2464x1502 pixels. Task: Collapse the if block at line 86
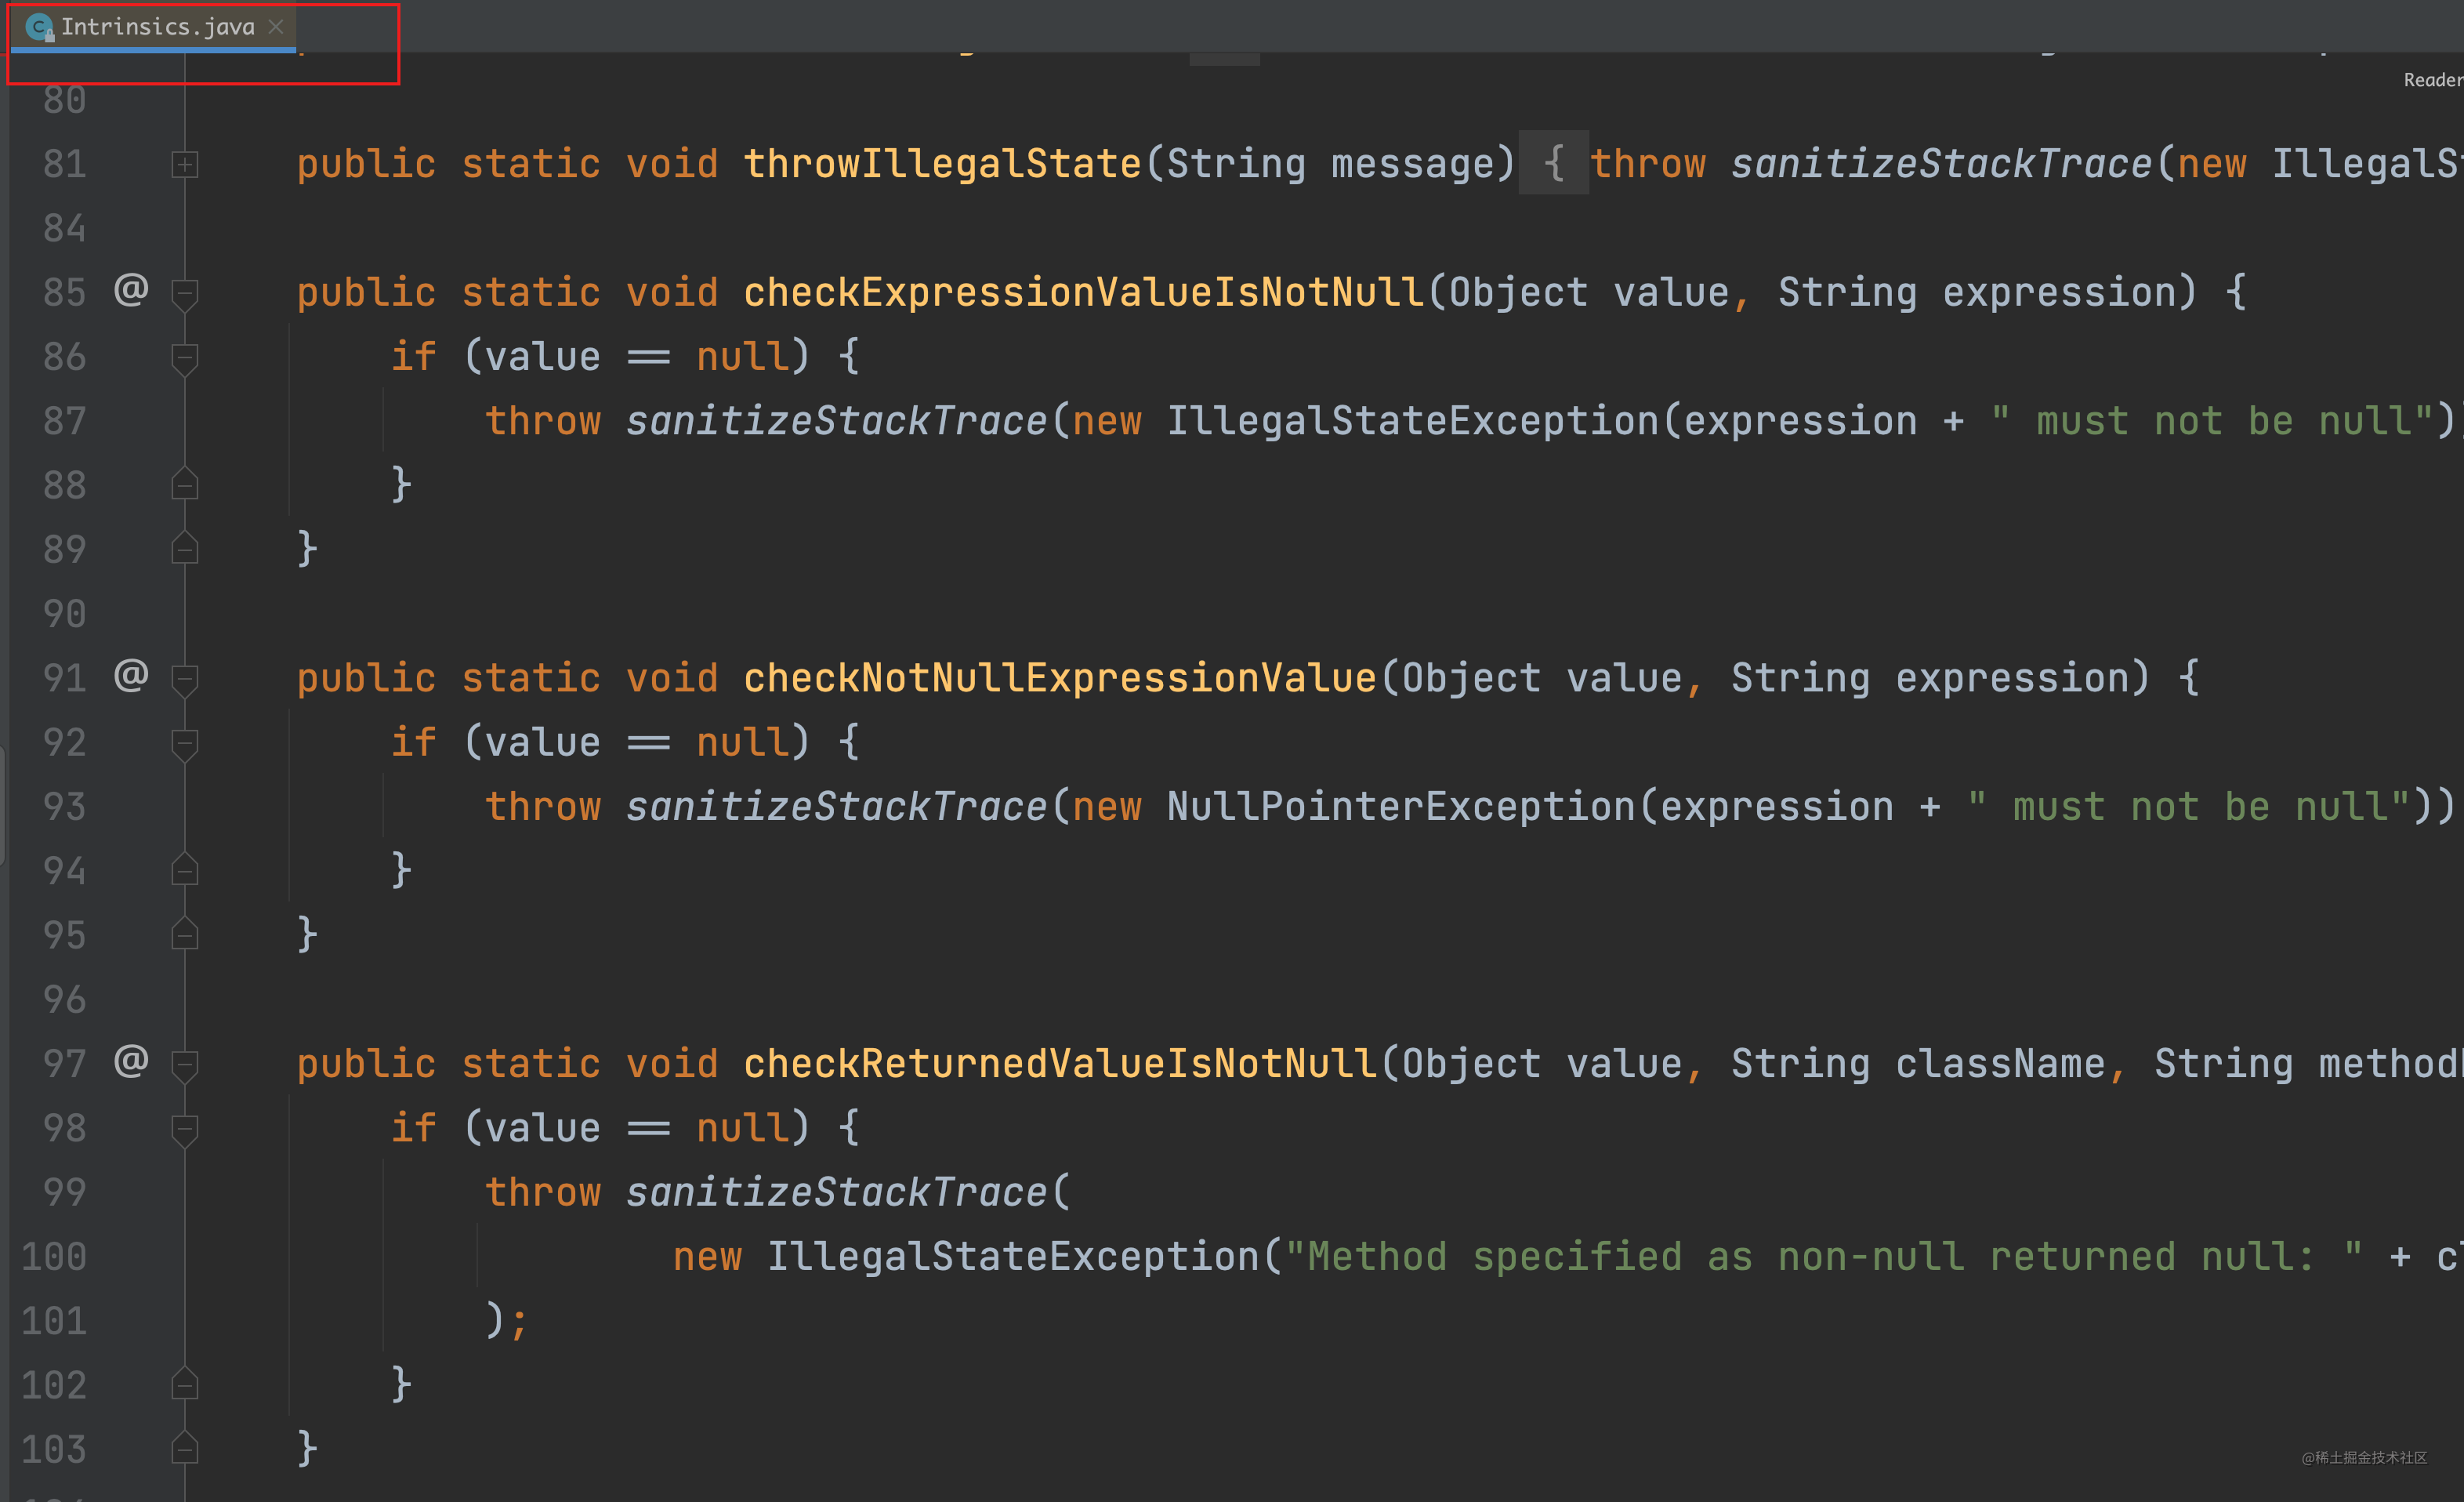(184, 358)
